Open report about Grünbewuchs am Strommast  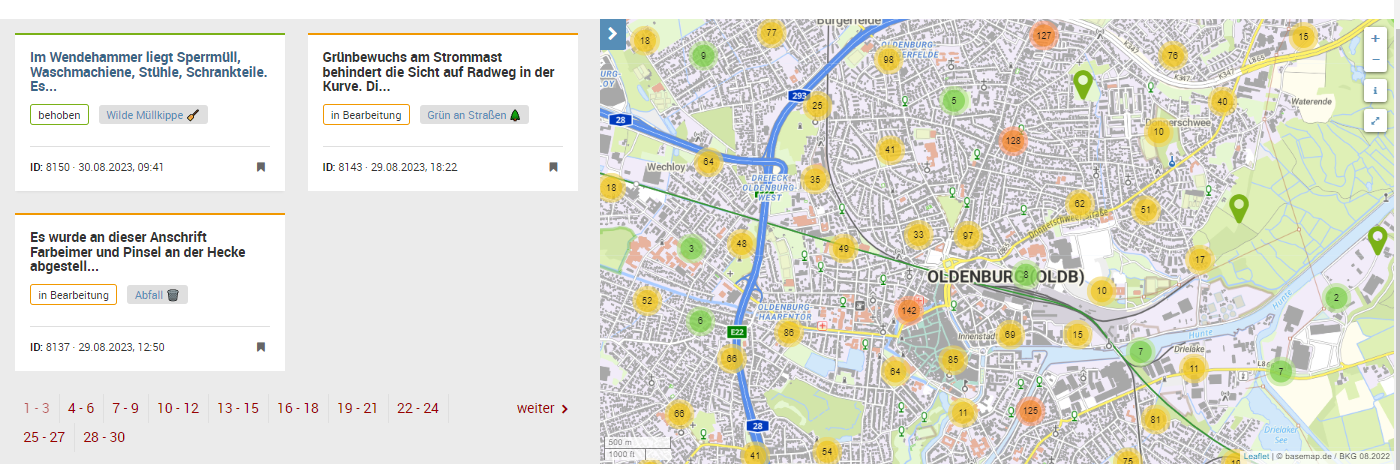[x=439, y=72]
